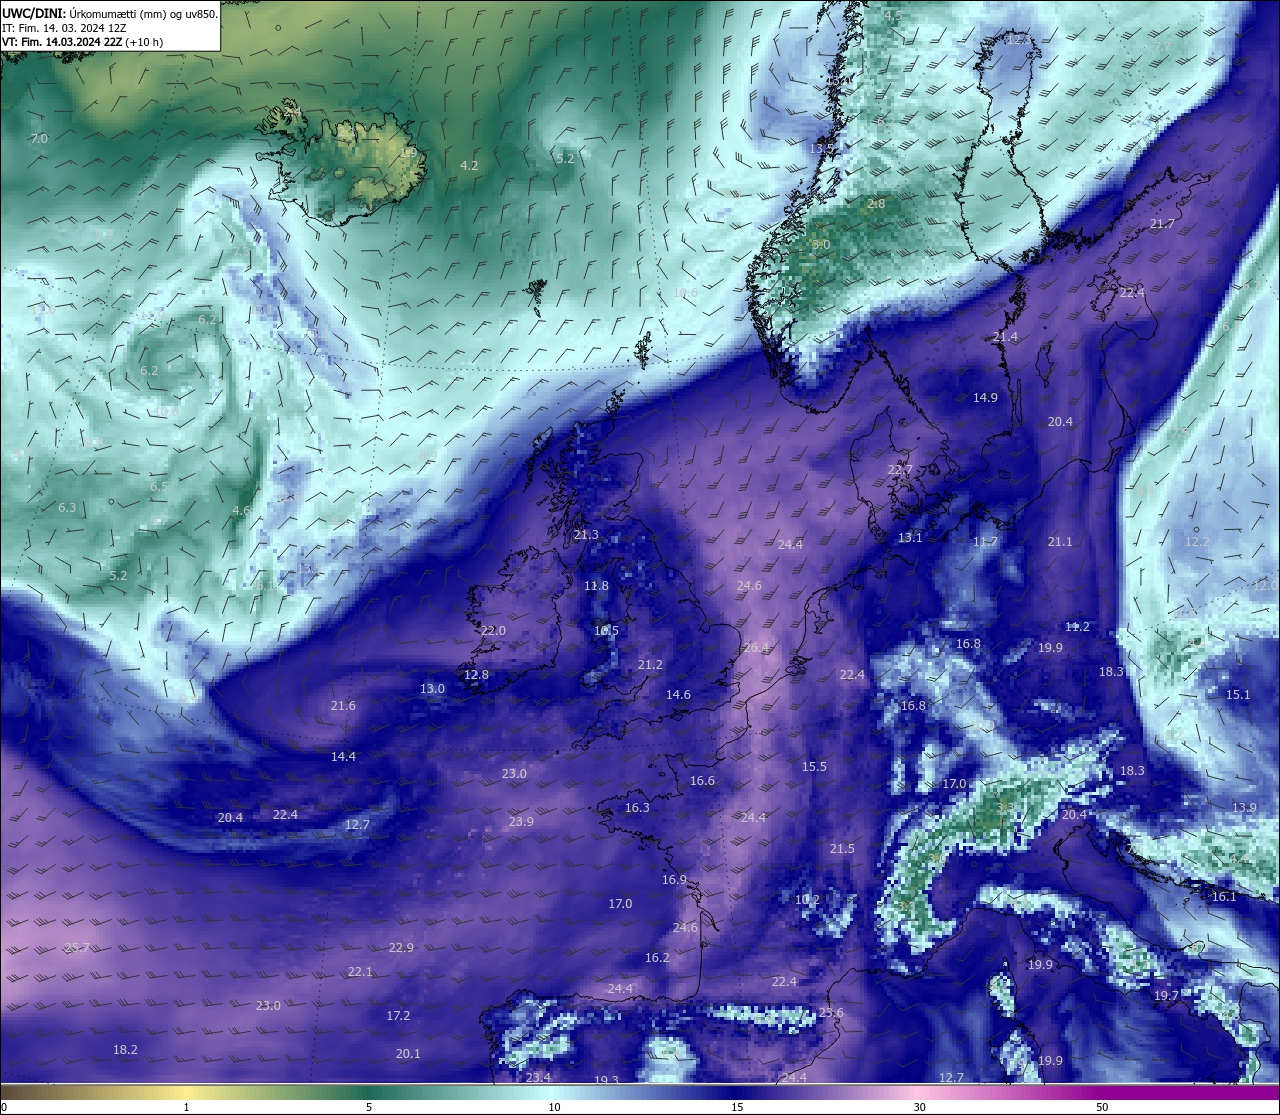Click the UWC/DINI Úrkomumætti title text
Image resolution: width=1280 pixels, height=1115 pixels.
(109, 13)
